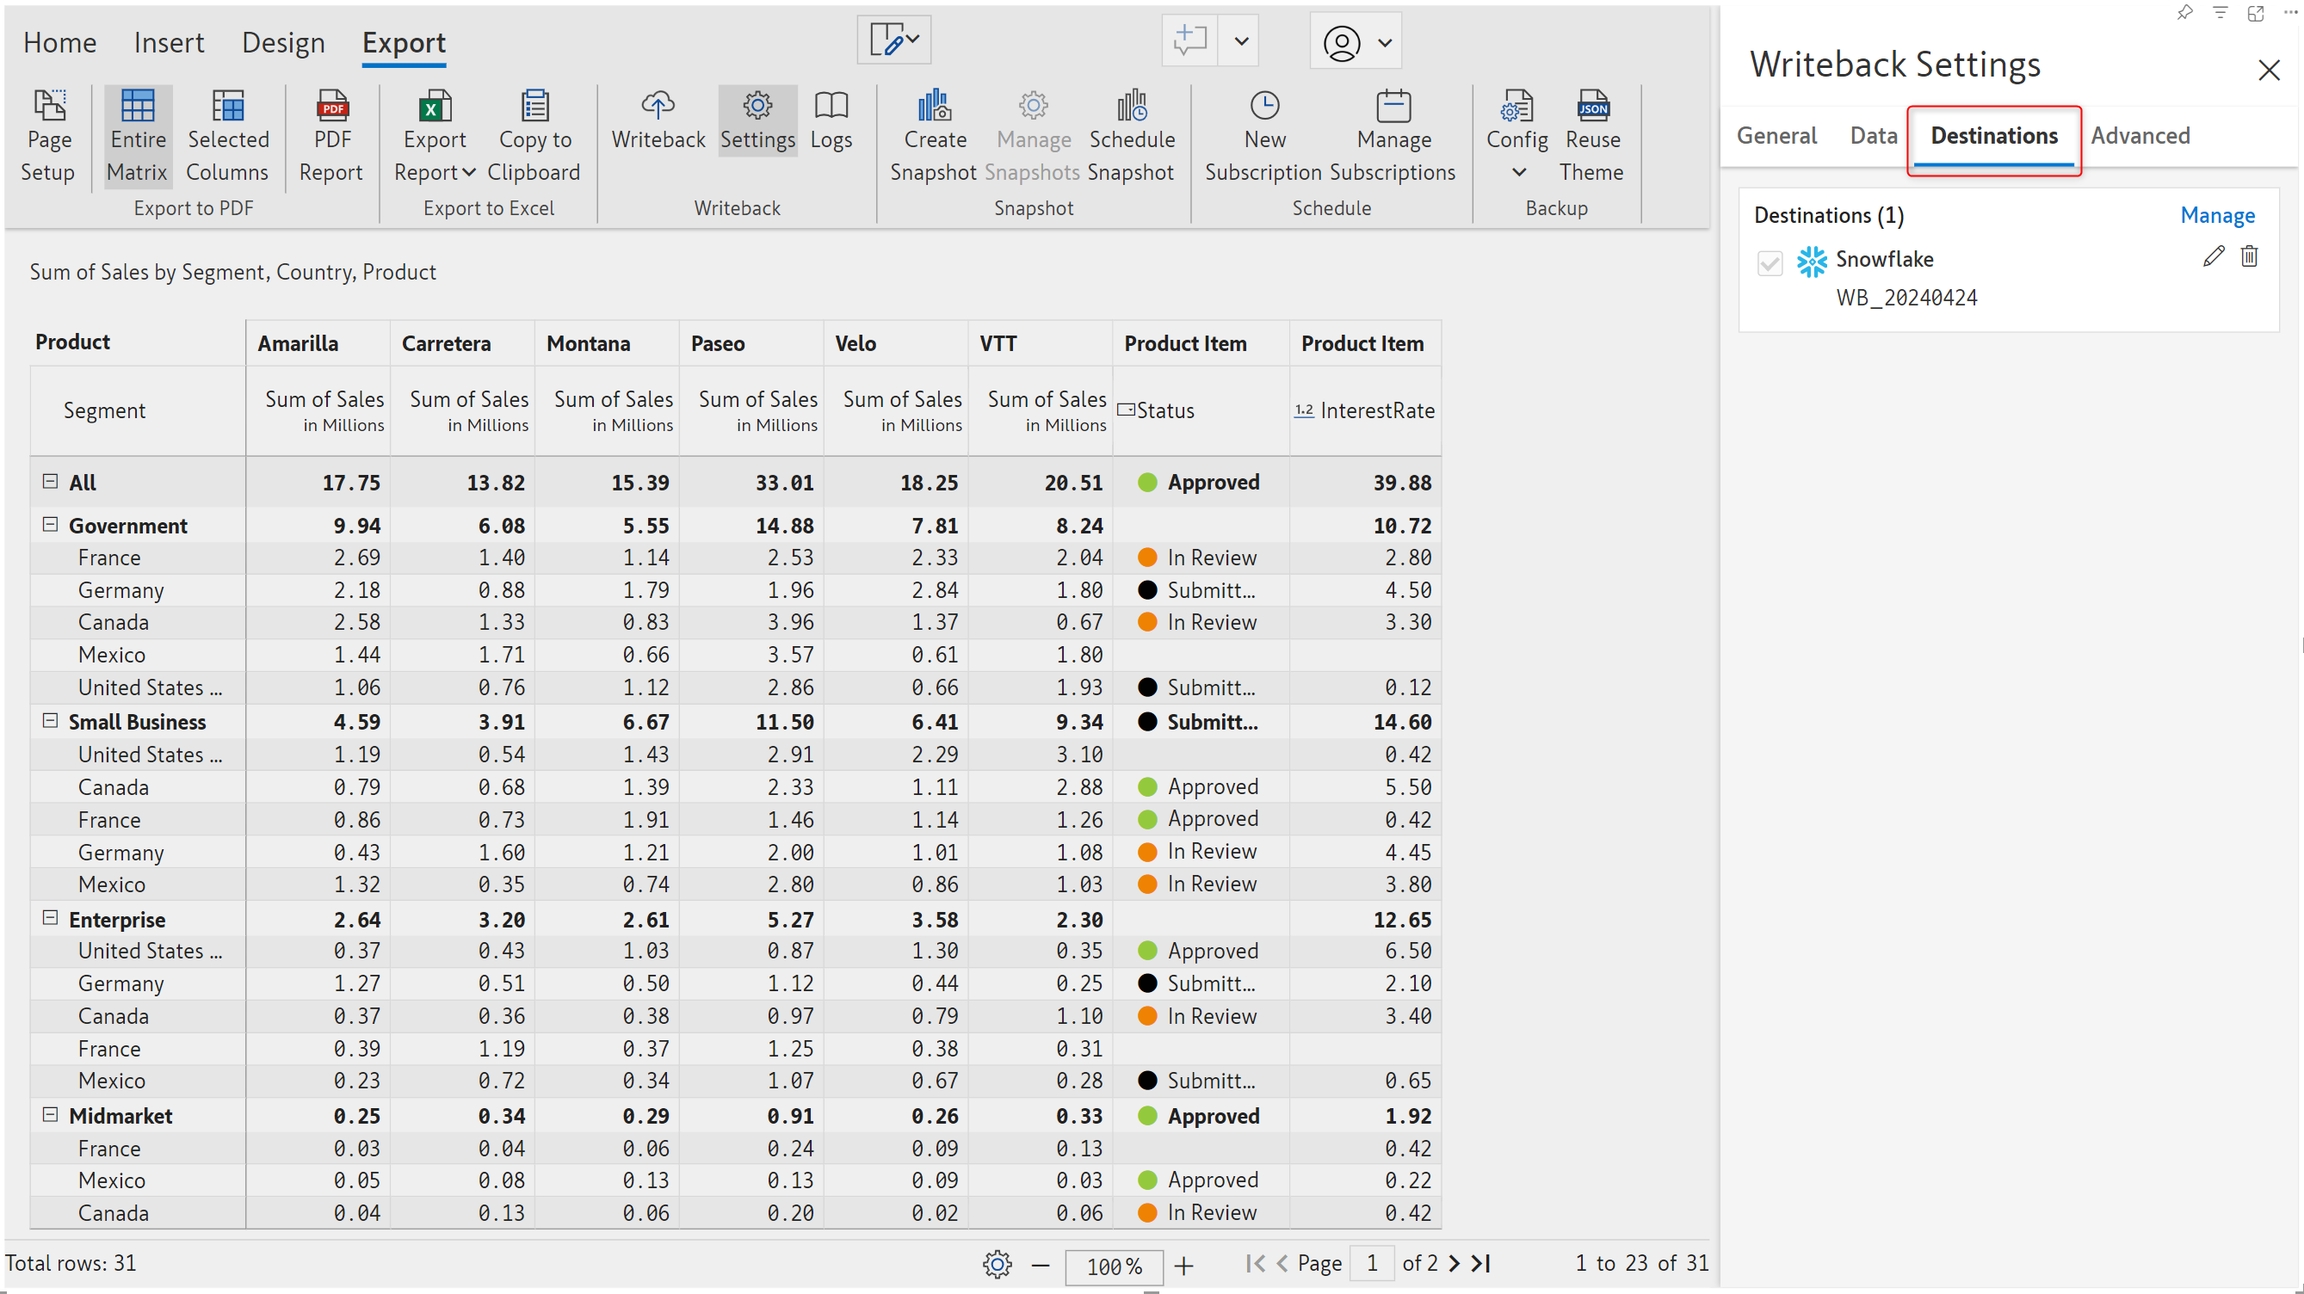The width and height of the screenshot is (2304, 1294).
Task: Open the Advanced tab in Writeback Settings
Action: point(2140,136)
